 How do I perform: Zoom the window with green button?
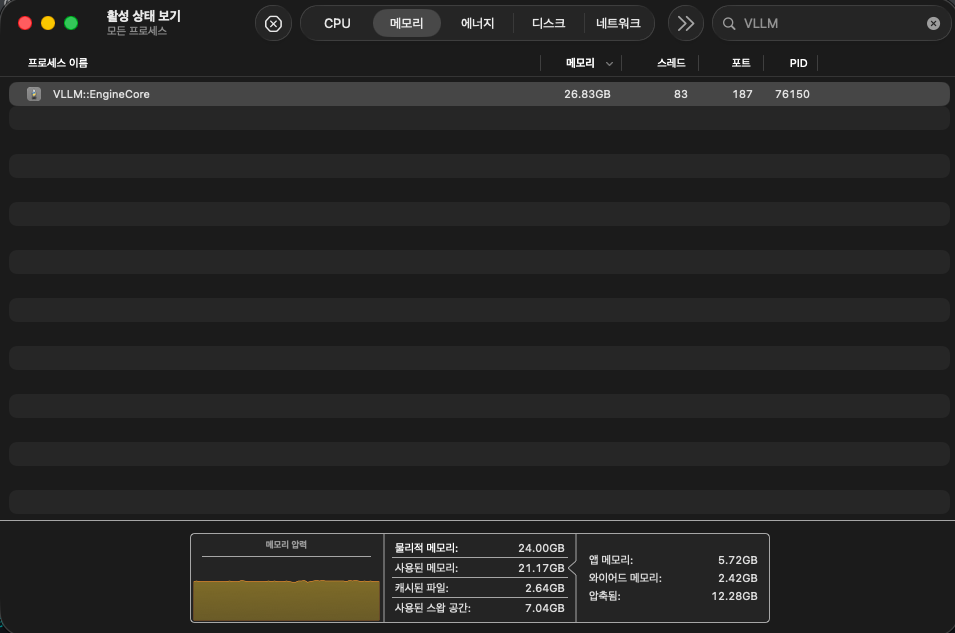(71, 23)
